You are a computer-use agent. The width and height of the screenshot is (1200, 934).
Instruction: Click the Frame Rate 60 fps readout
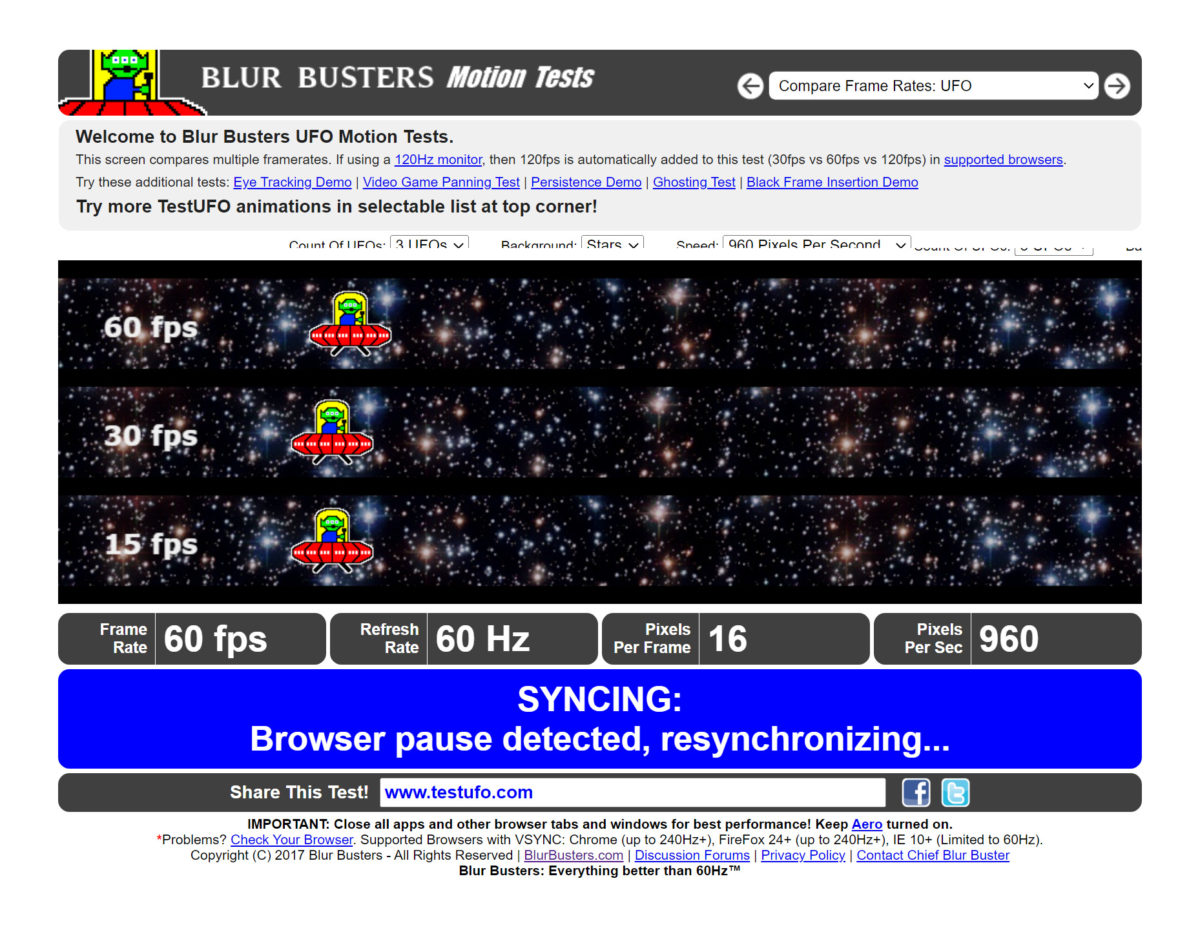[x=192, y=639]
